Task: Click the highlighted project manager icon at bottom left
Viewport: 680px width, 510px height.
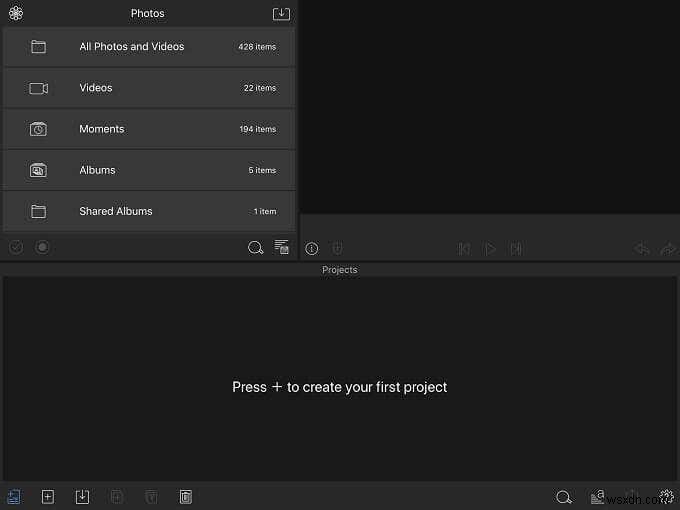Action: pyautogui.click(x=14, y=497)
